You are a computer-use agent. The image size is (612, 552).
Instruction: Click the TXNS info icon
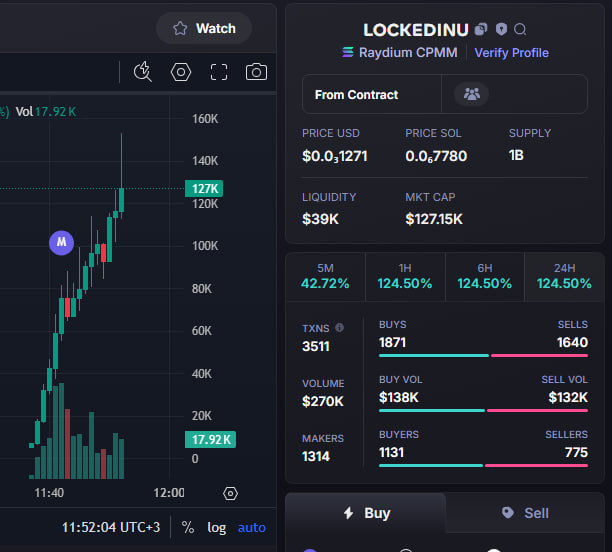340,328
